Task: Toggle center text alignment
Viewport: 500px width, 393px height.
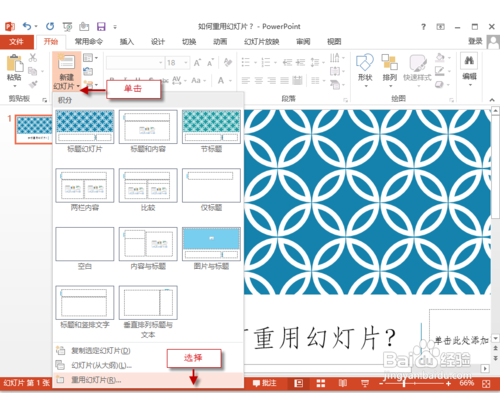Action: [259, 80]
